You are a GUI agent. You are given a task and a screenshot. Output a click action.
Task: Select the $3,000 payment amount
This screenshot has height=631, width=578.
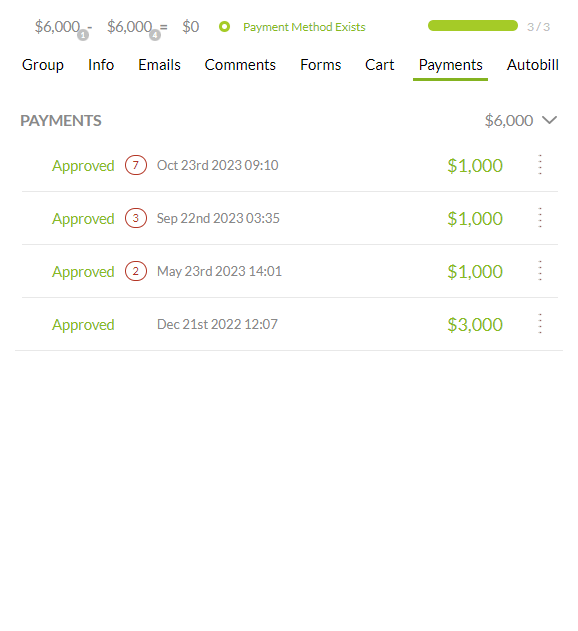[475, 324]
